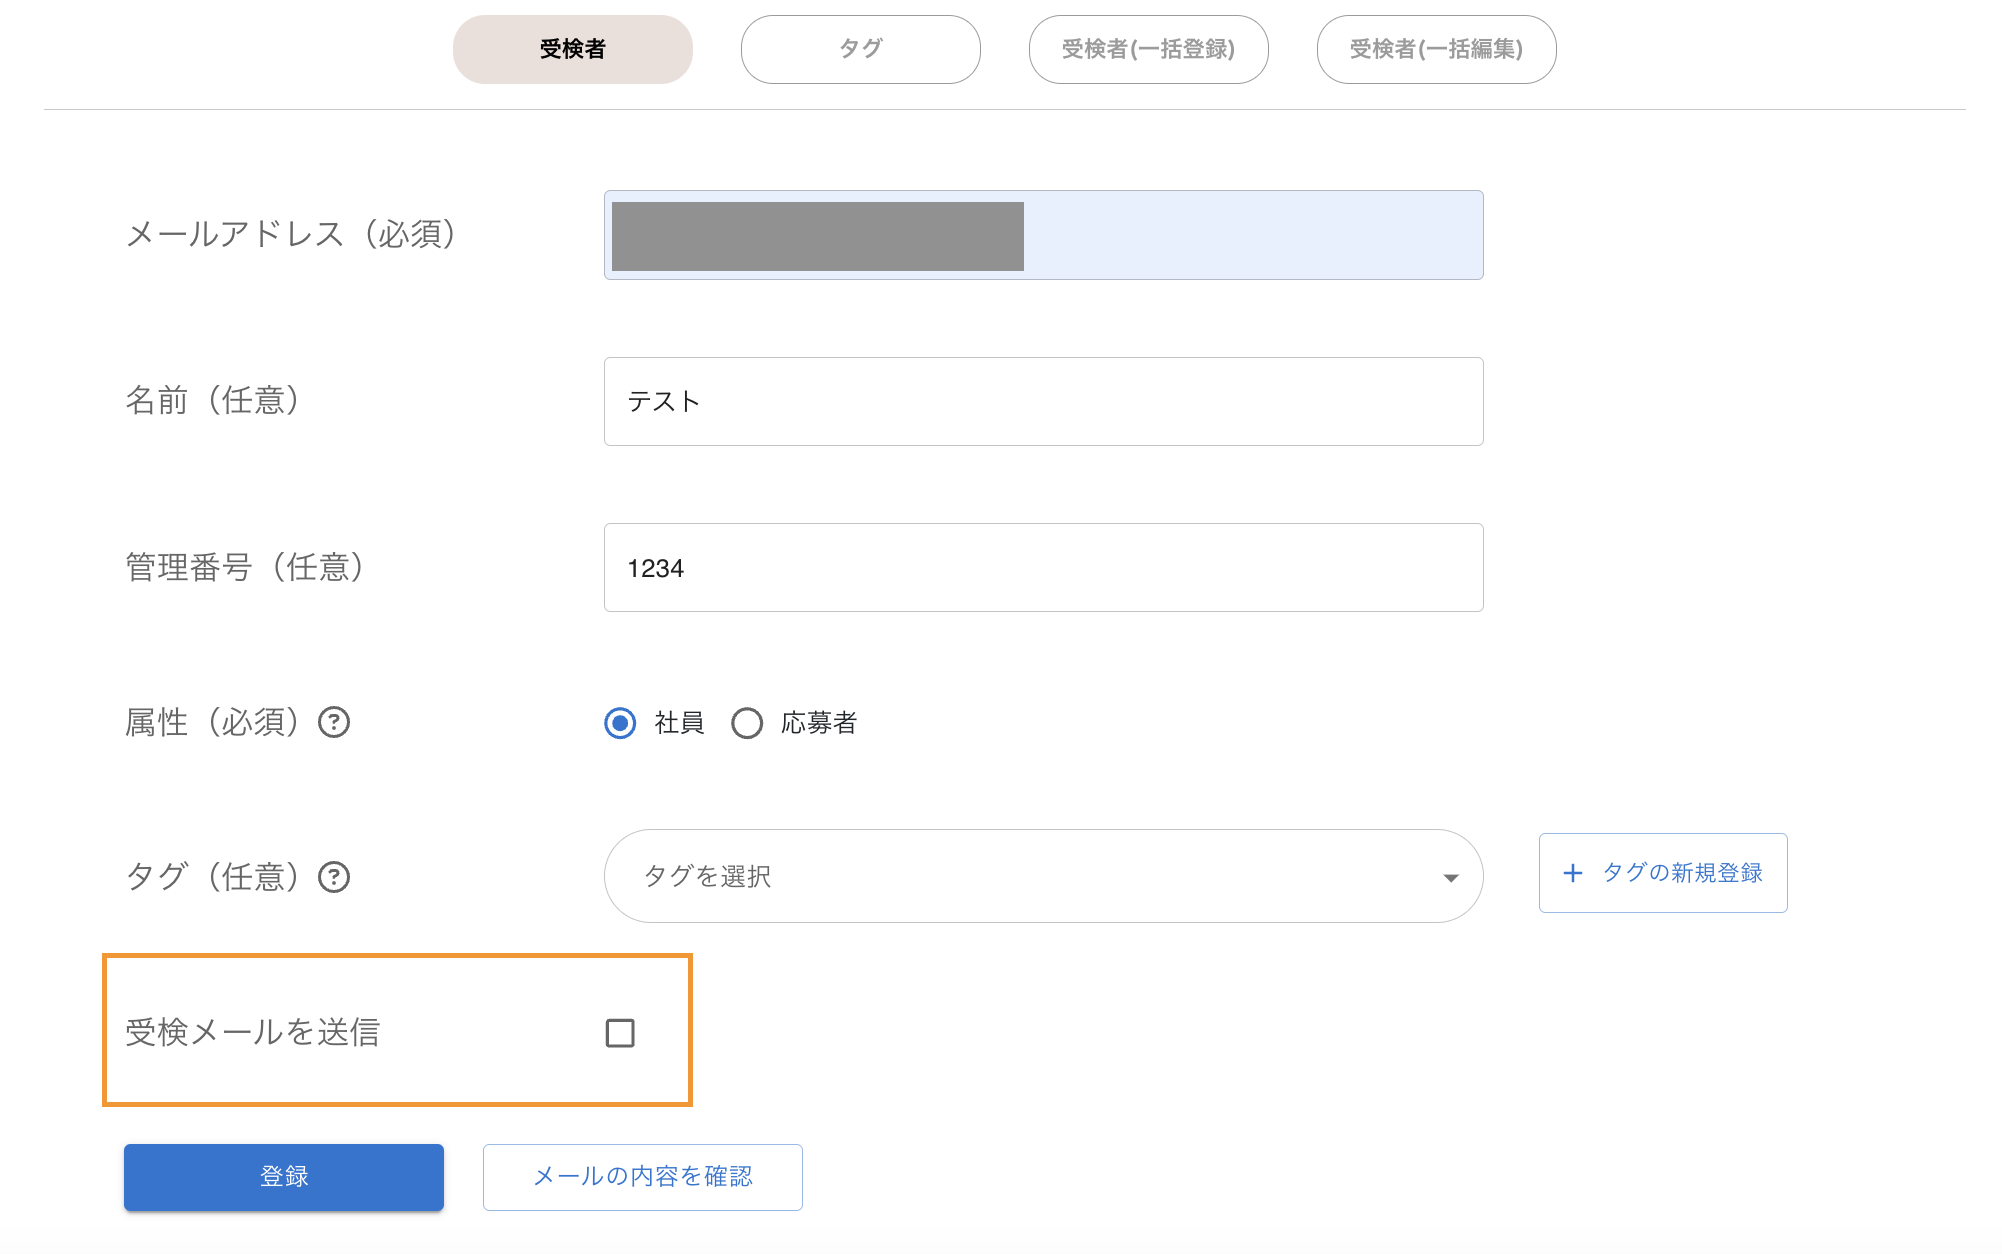Click メールの内容を確認 button
The image size is (2002, 1254).
click(642, 1177)
